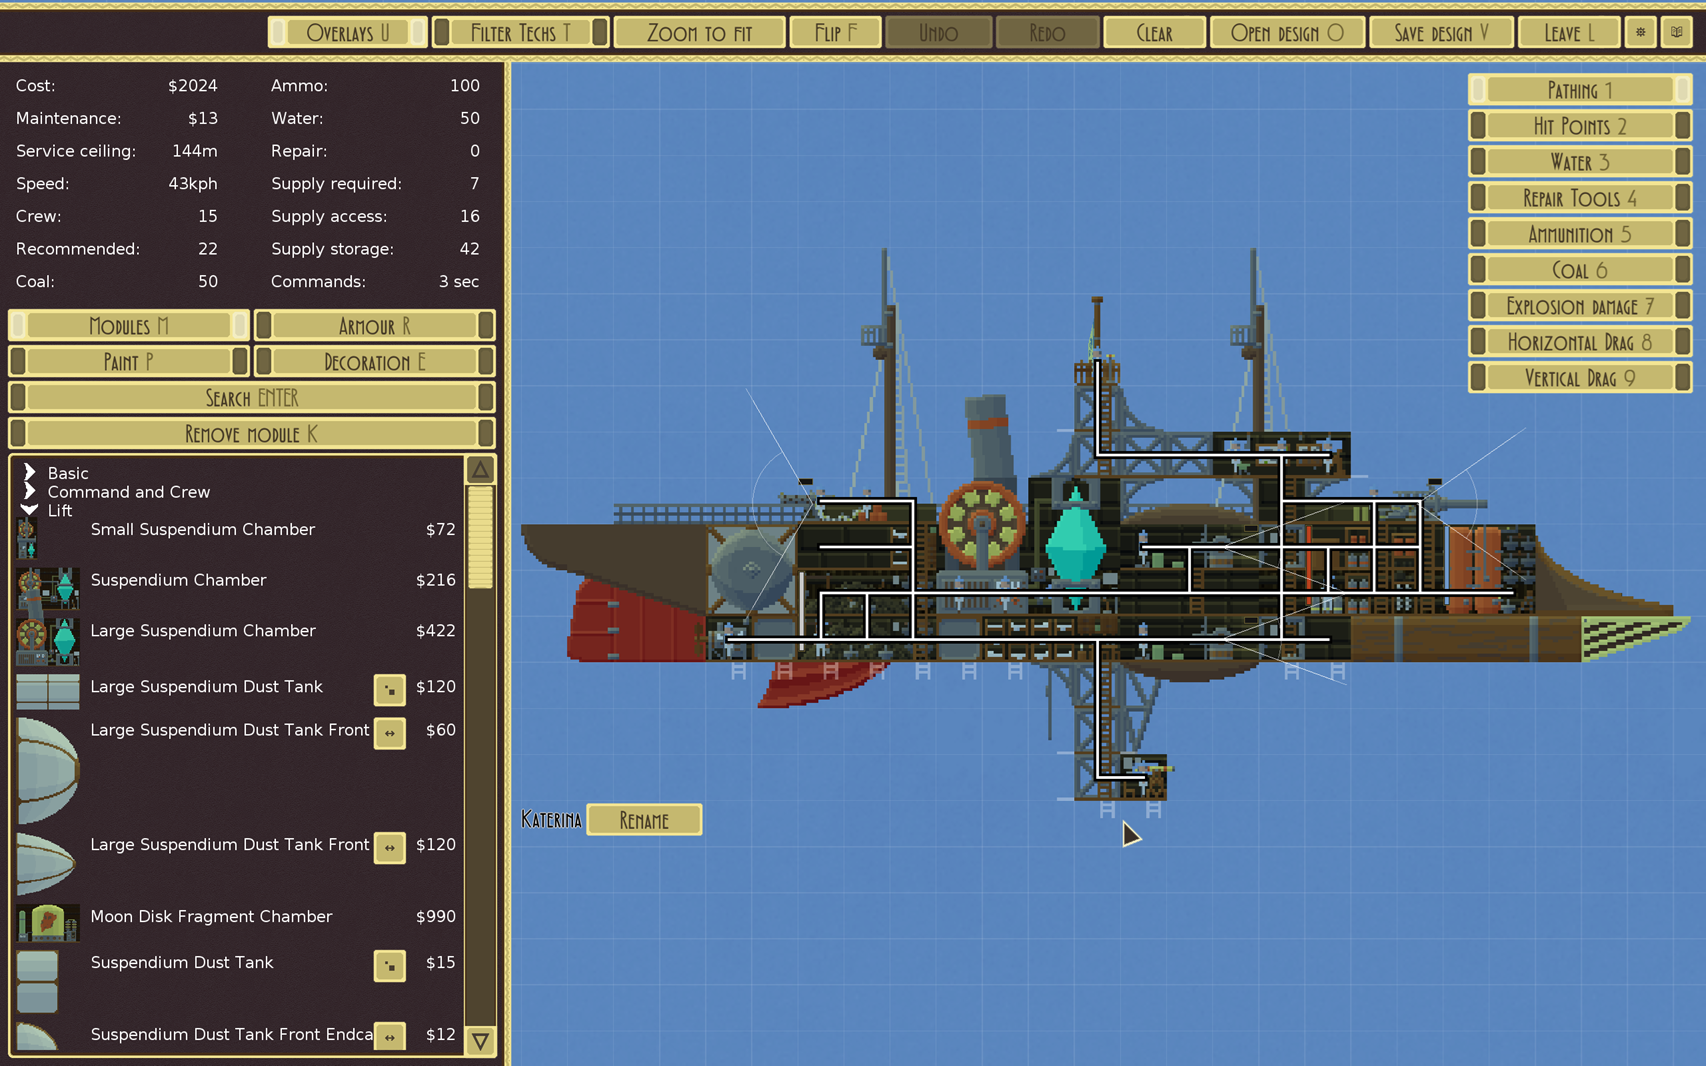Show the Coal 6 overlay
1706x1066 pixels.
1580,270
